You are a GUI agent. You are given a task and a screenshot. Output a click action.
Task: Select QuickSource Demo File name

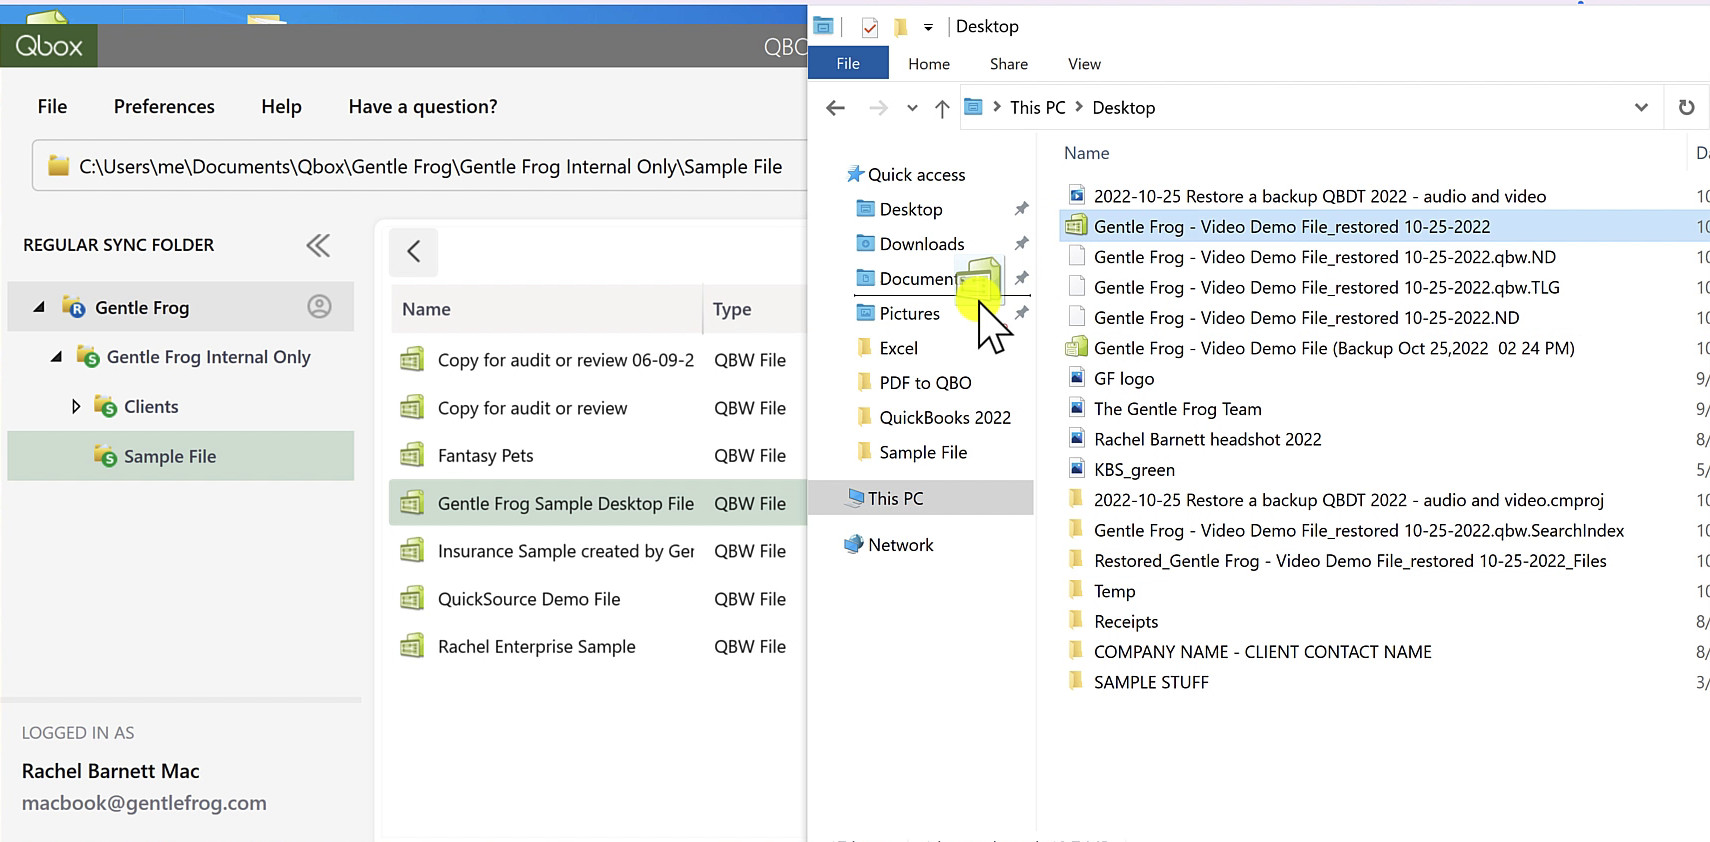tap(529, 599)
